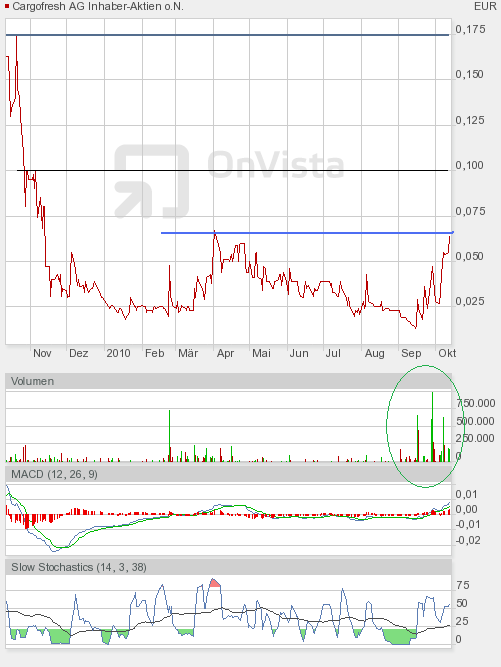
Task: Click the MACD -0,01 axis label
Action: click(468, 524)
